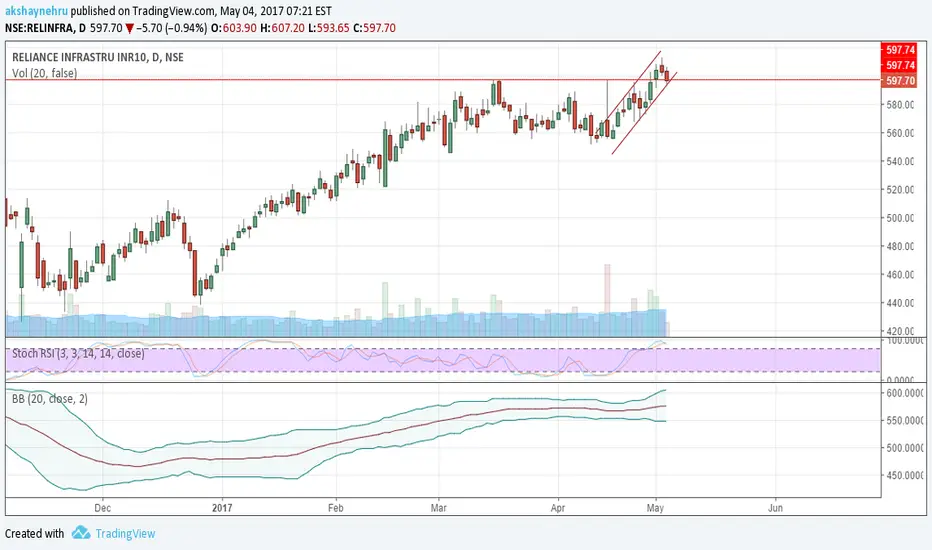The image size is (932, 550).
Task: Select the Vol (20, false) indicator label
Action: [x=45, y=73]
